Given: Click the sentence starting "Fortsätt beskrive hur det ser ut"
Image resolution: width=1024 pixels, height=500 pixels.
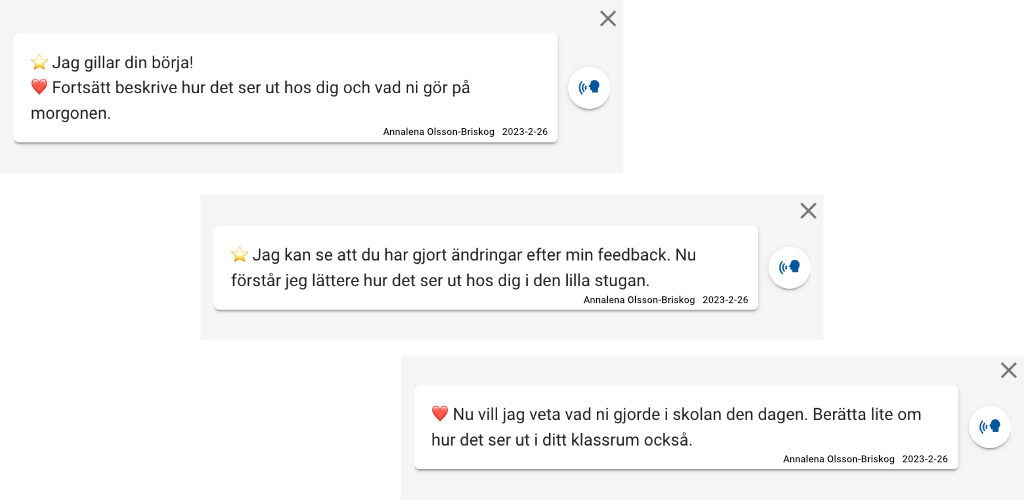Looking at the screenshot, I should coord(250,101).
